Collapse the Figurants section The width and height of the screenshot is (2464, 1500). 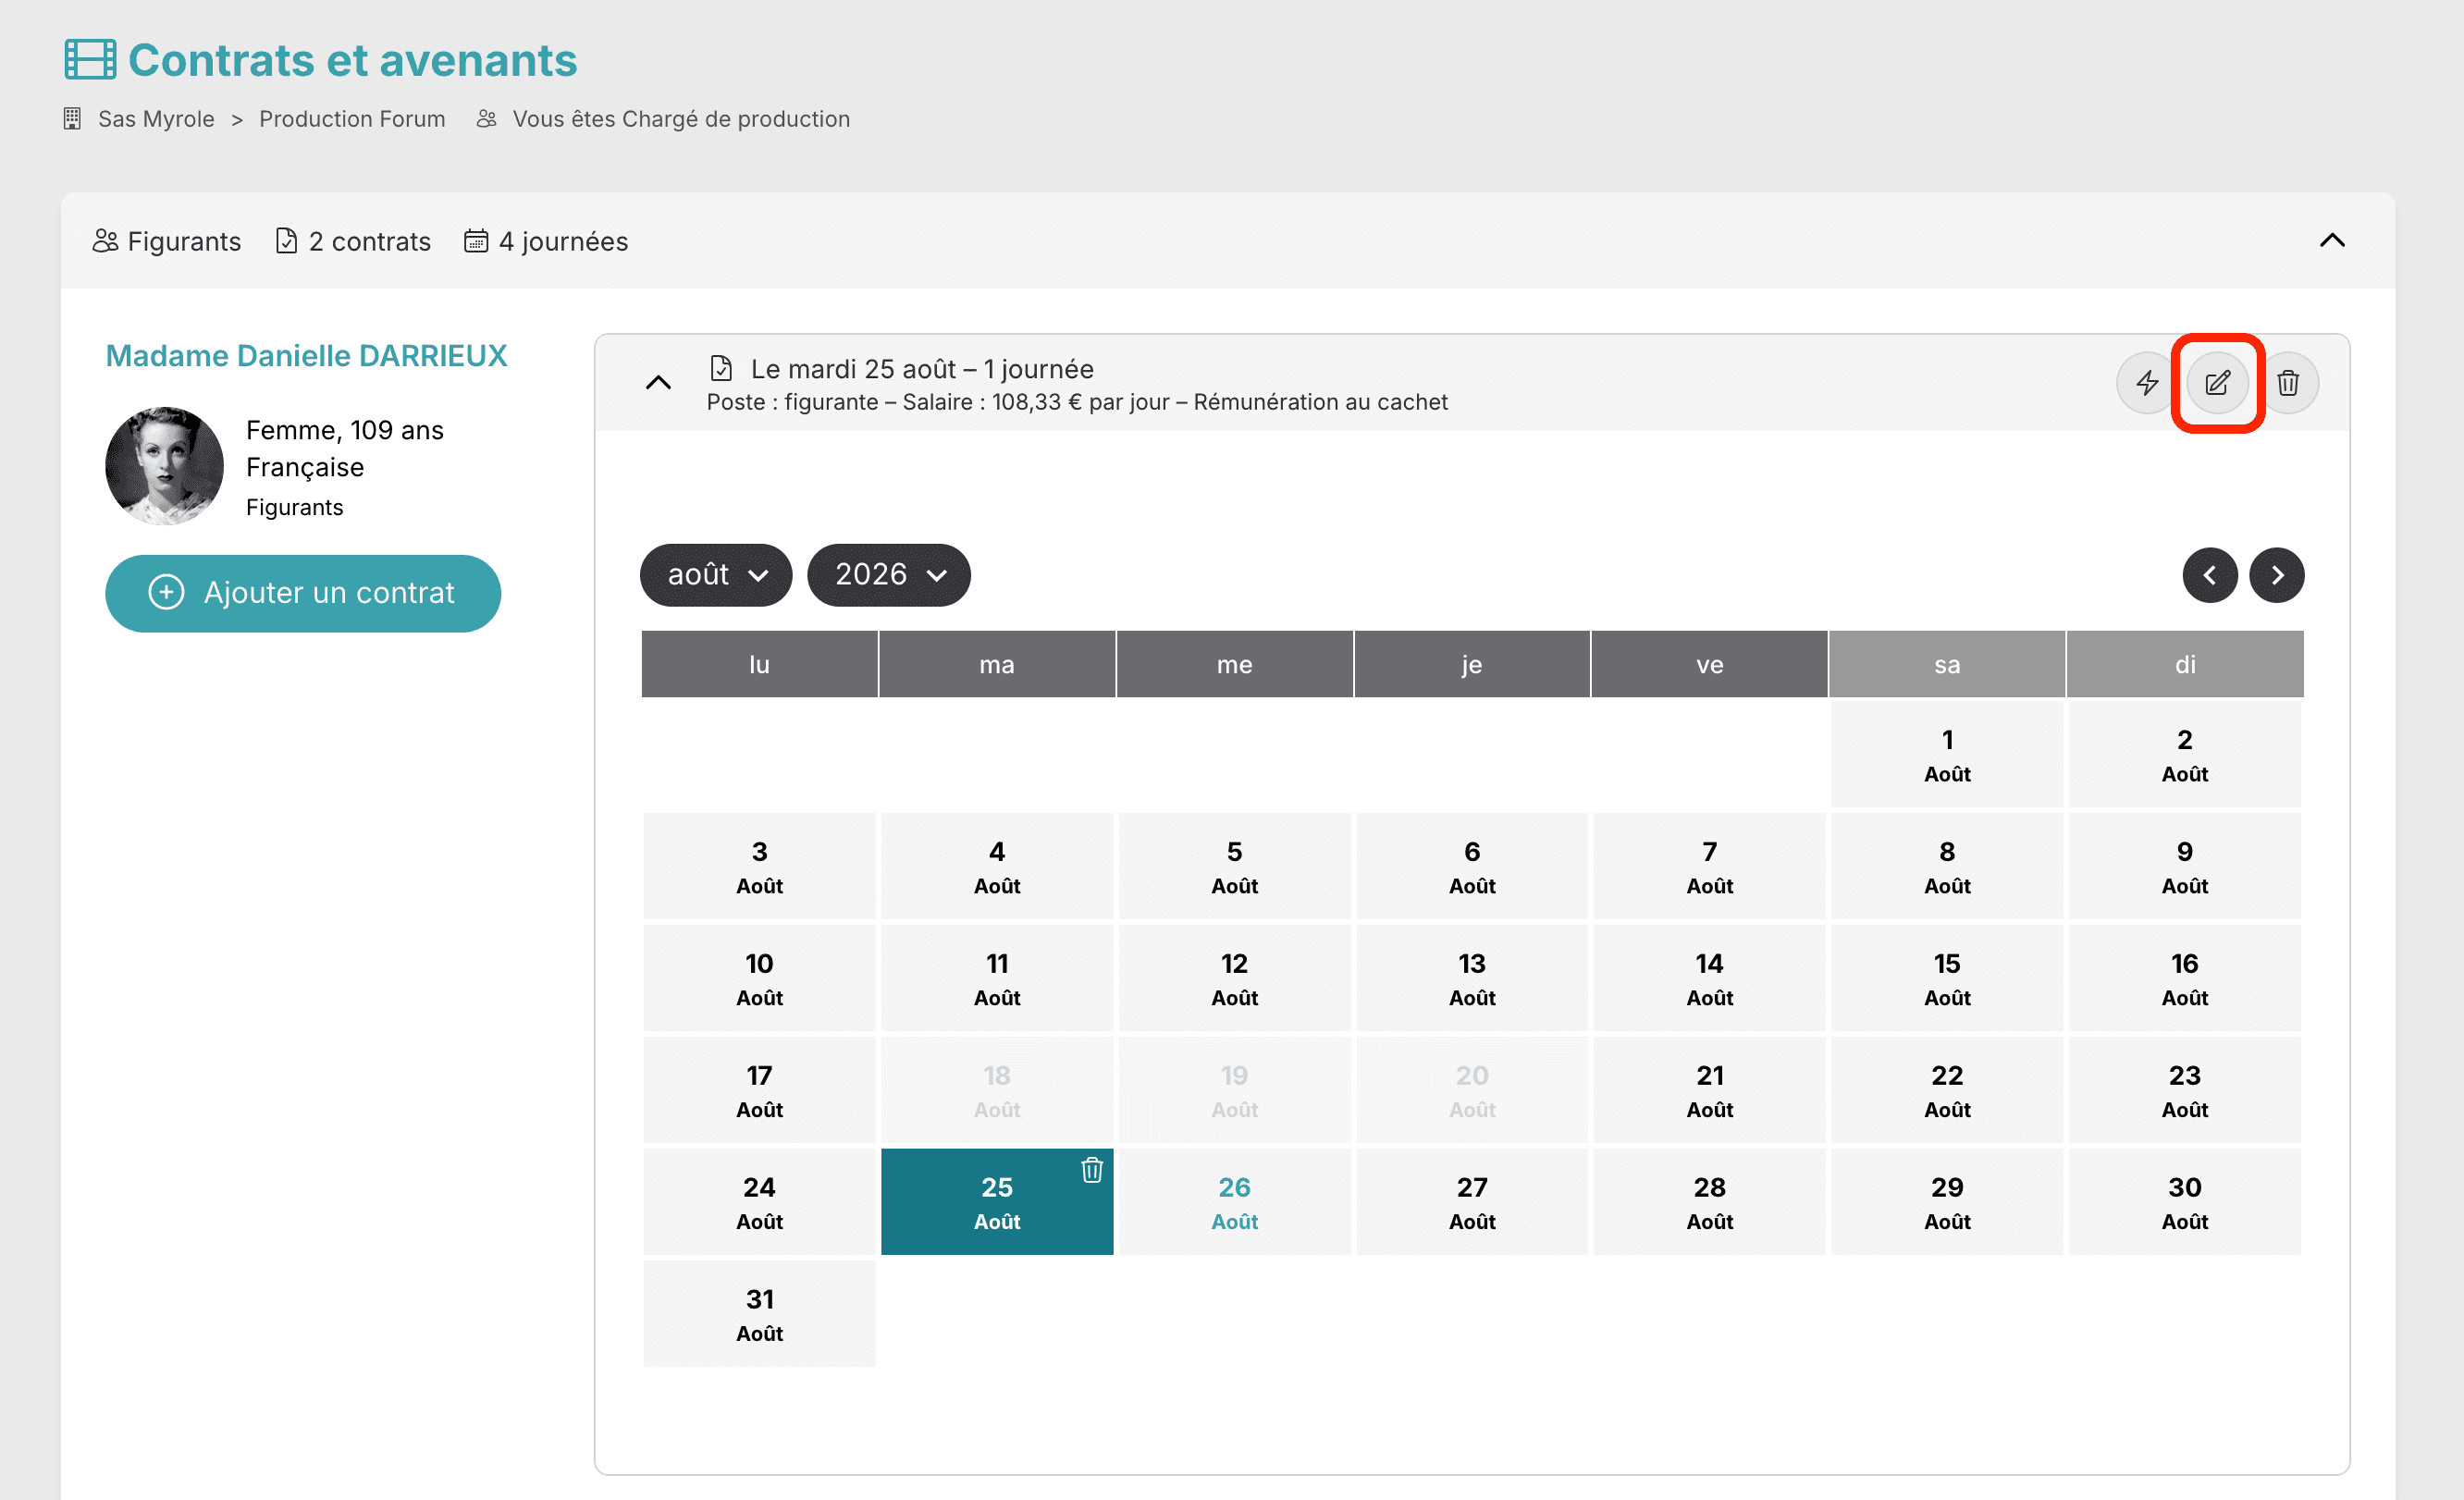tap(2331, 241)
